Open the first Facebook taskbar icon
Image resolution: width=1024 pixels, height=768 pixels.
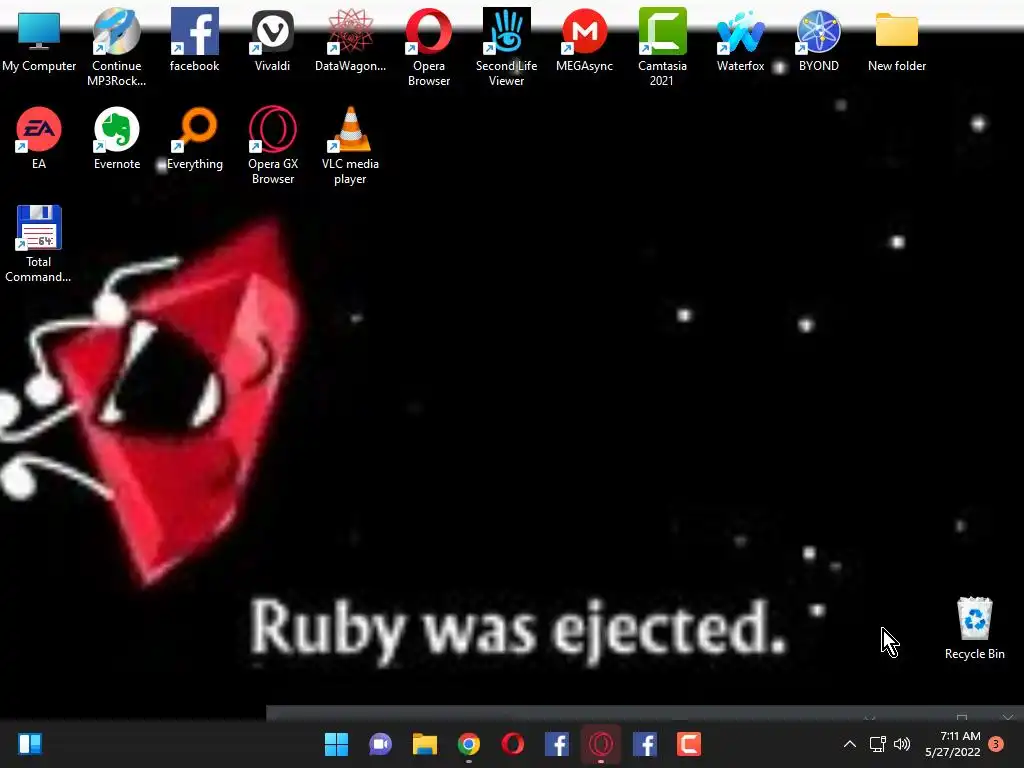pyautogui.click(x=556, y=744)
